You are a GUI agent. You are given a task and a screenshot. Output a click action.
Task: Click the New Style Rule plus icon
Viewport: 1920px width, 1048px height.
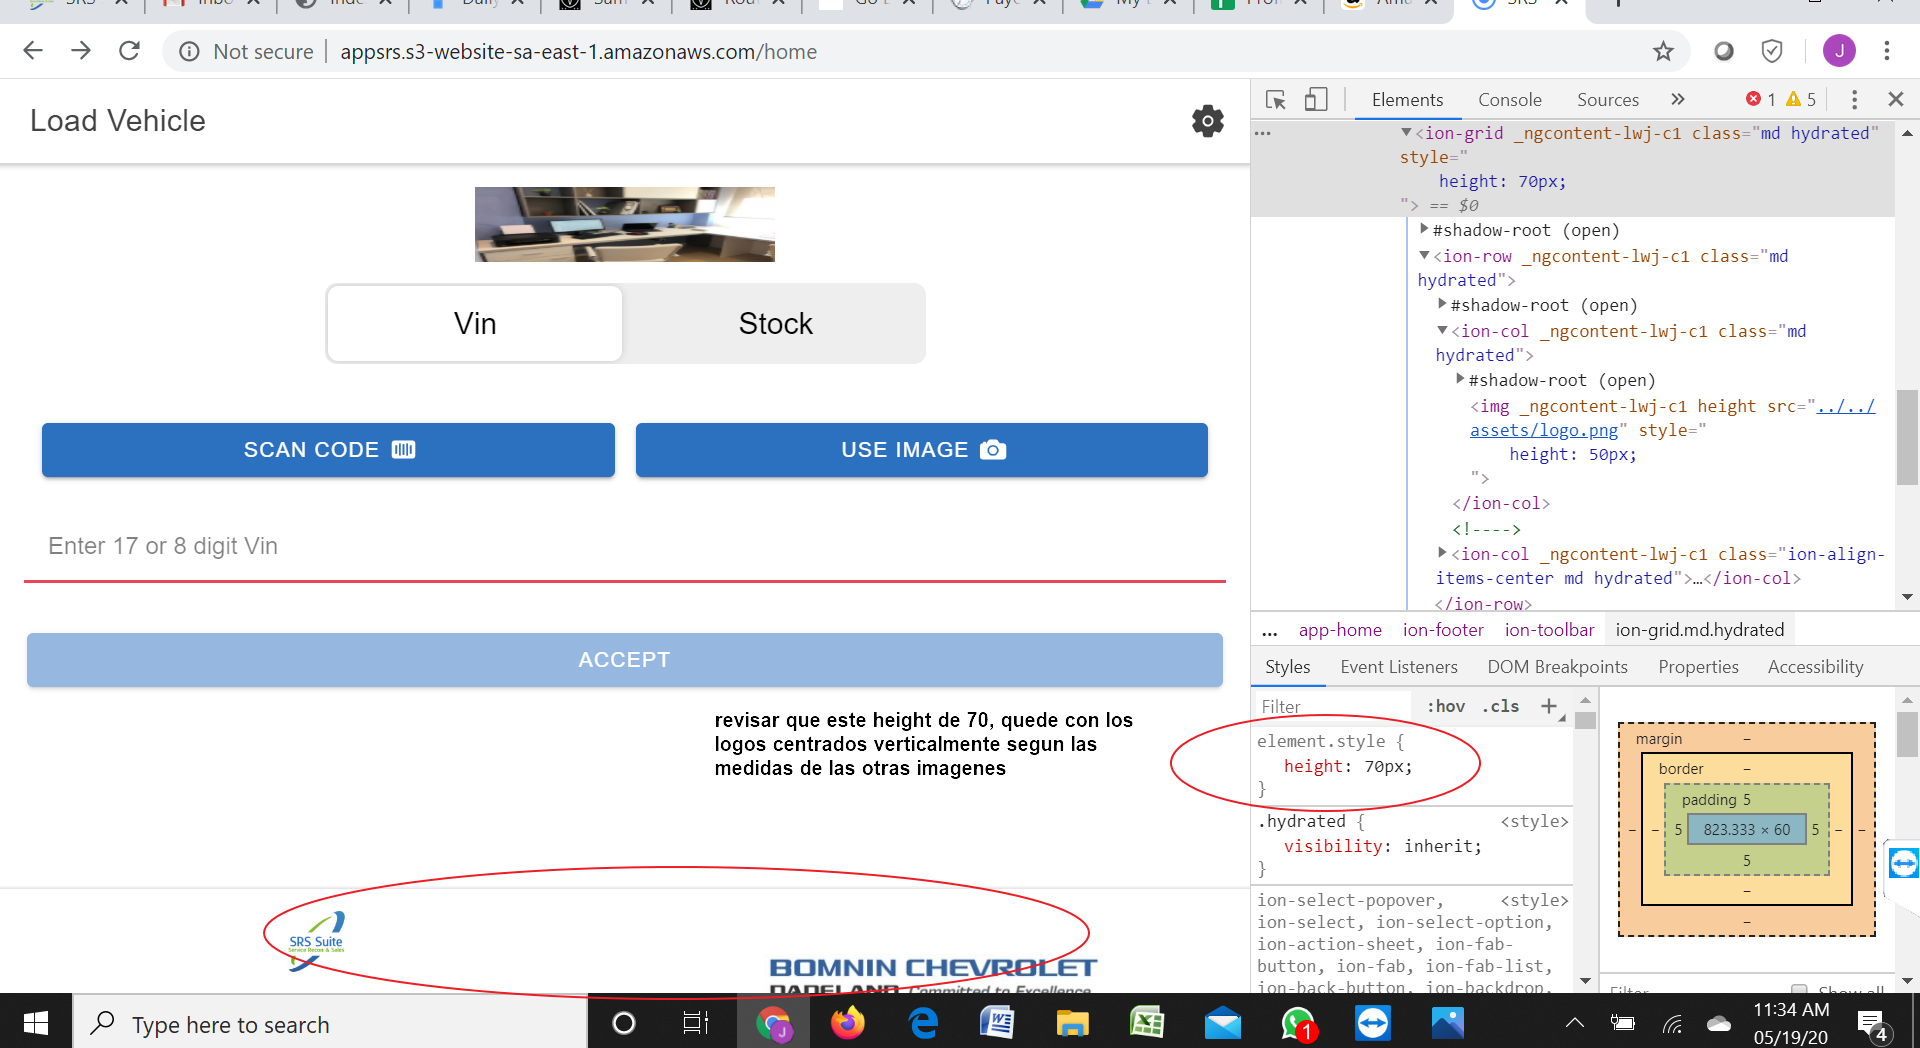[x=1548, y=706]
